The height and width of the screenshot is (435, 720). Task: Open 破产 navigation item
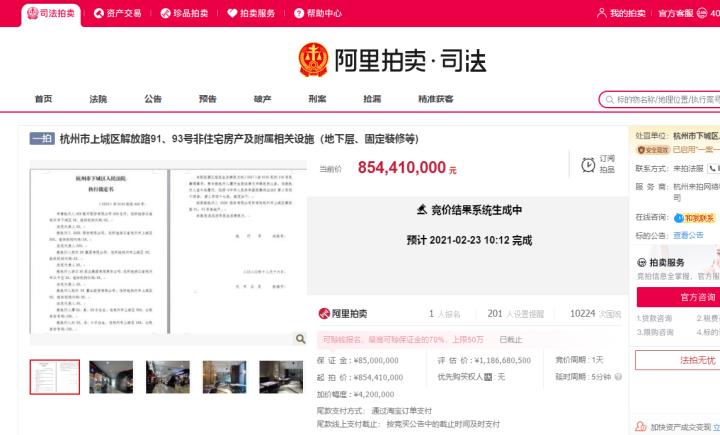263,99
